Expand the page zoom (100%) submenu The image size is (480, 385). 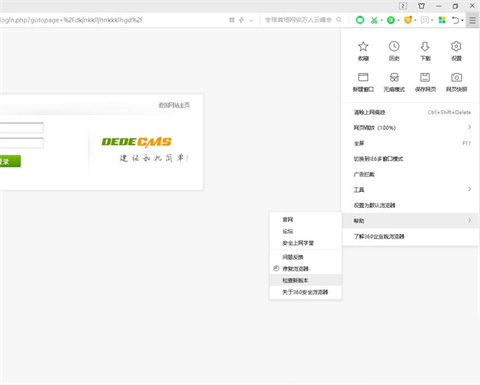pyautogui.click(x=469, y=127)
